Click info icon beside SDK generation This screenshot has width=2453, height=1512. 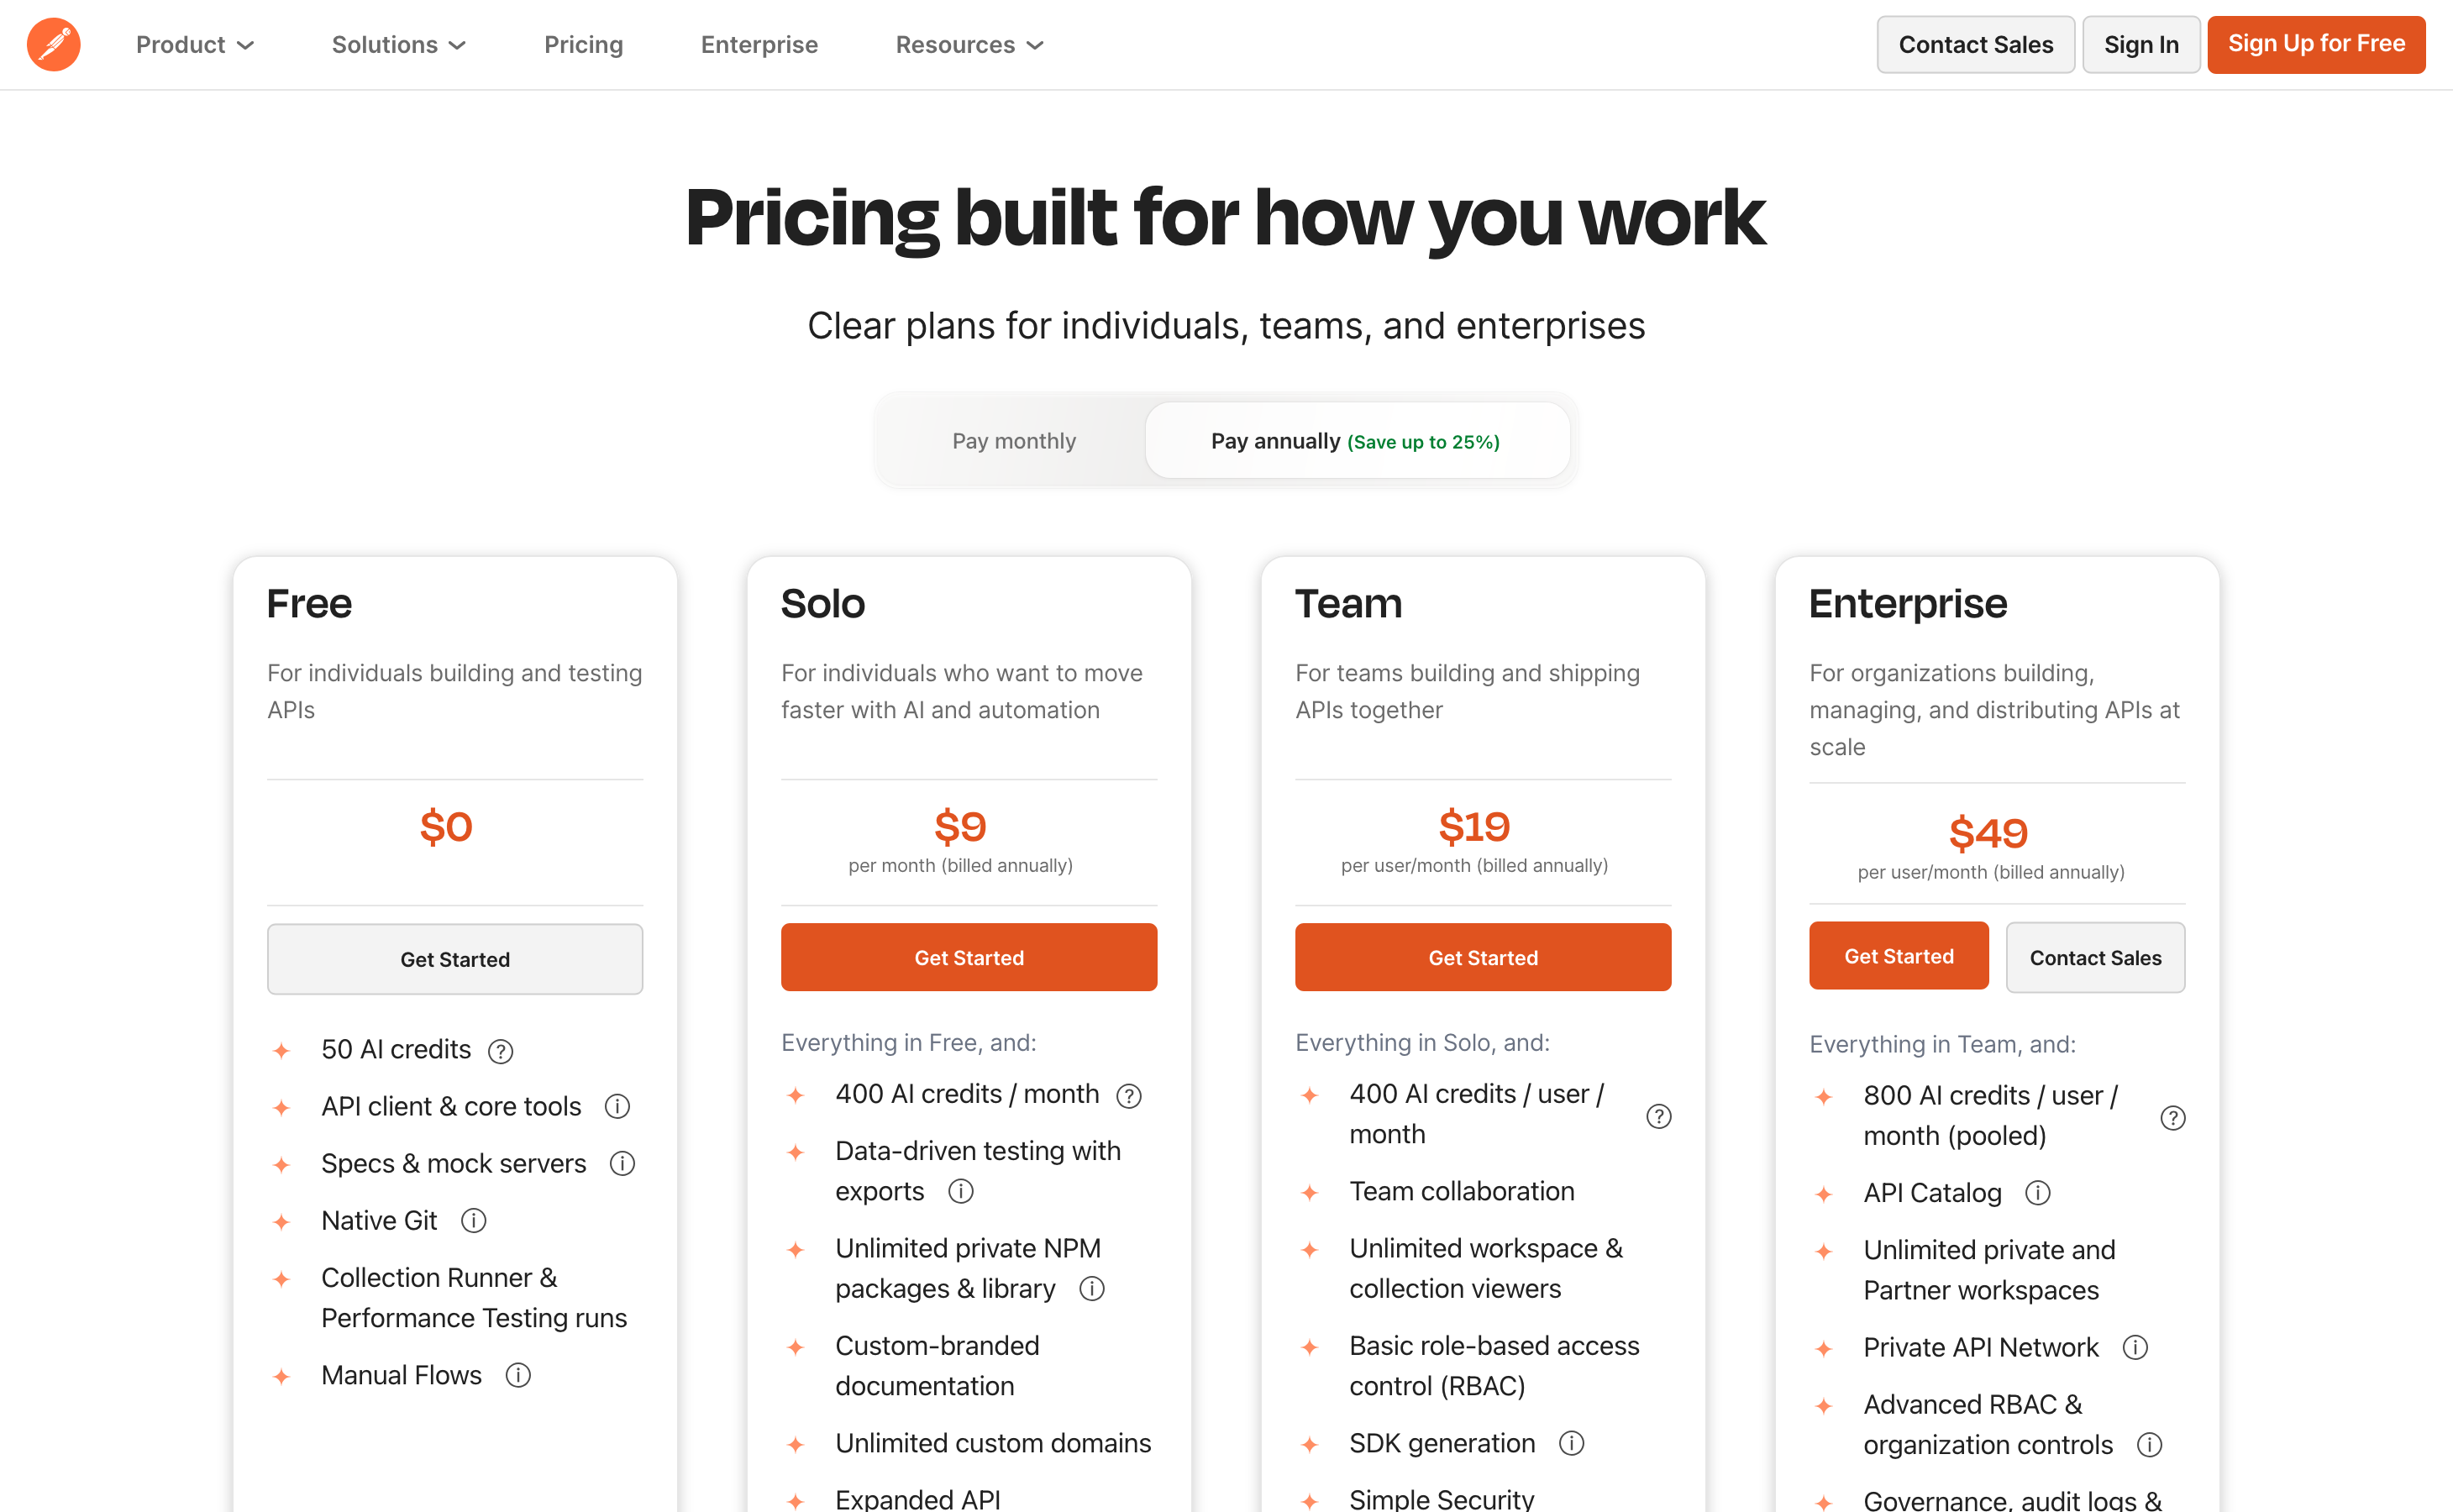coord(1572,1443)
